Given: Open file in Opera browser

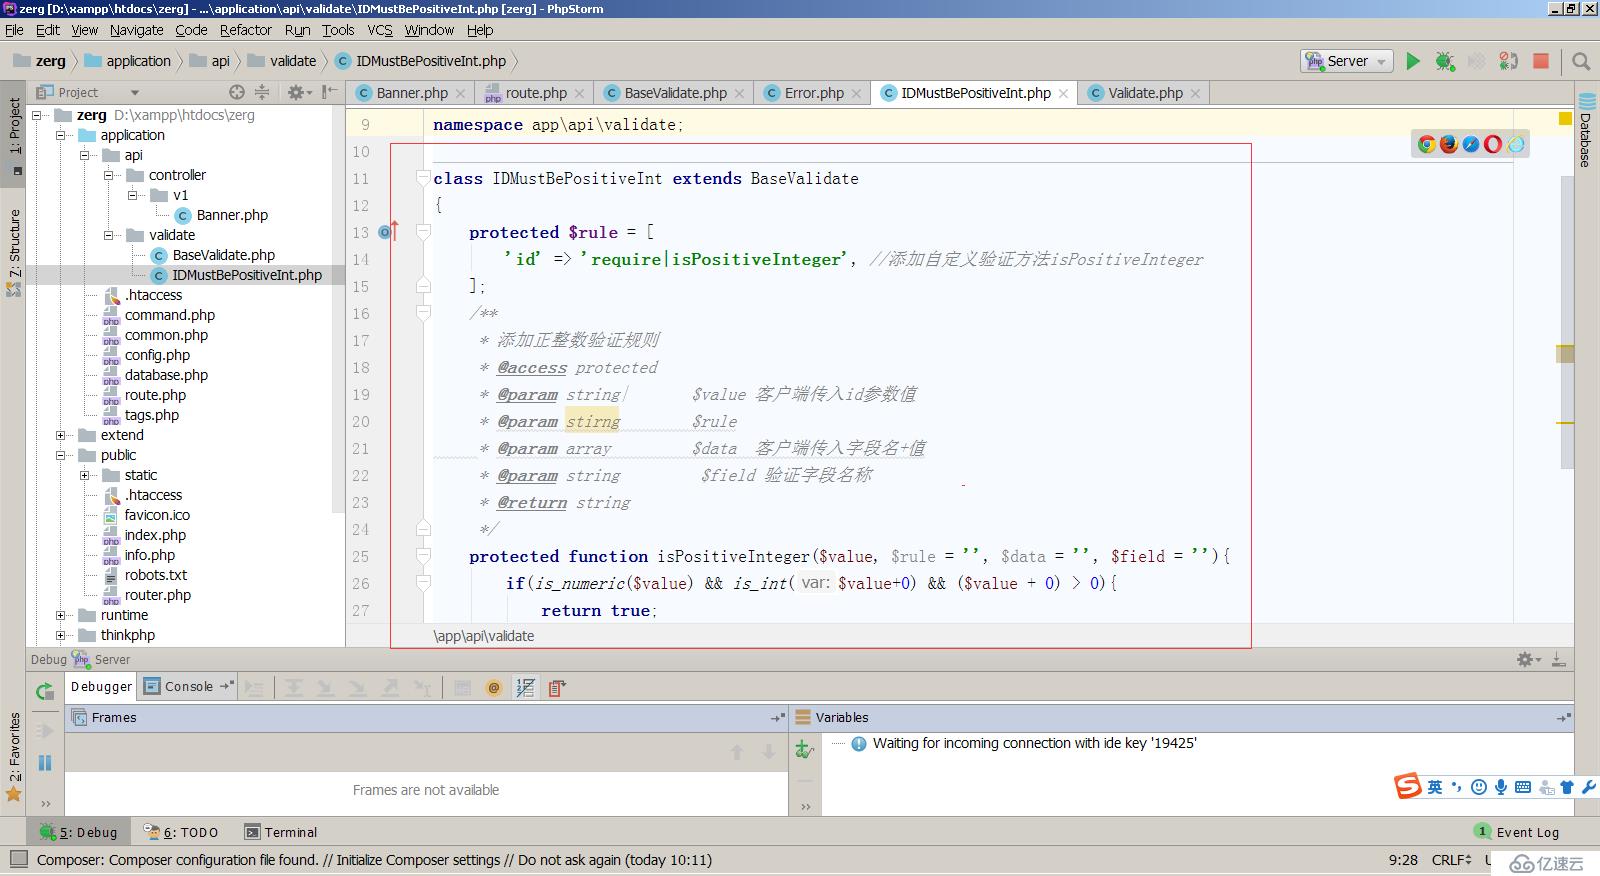Looking at the screenshot, I should click(x=1493, y=144).
